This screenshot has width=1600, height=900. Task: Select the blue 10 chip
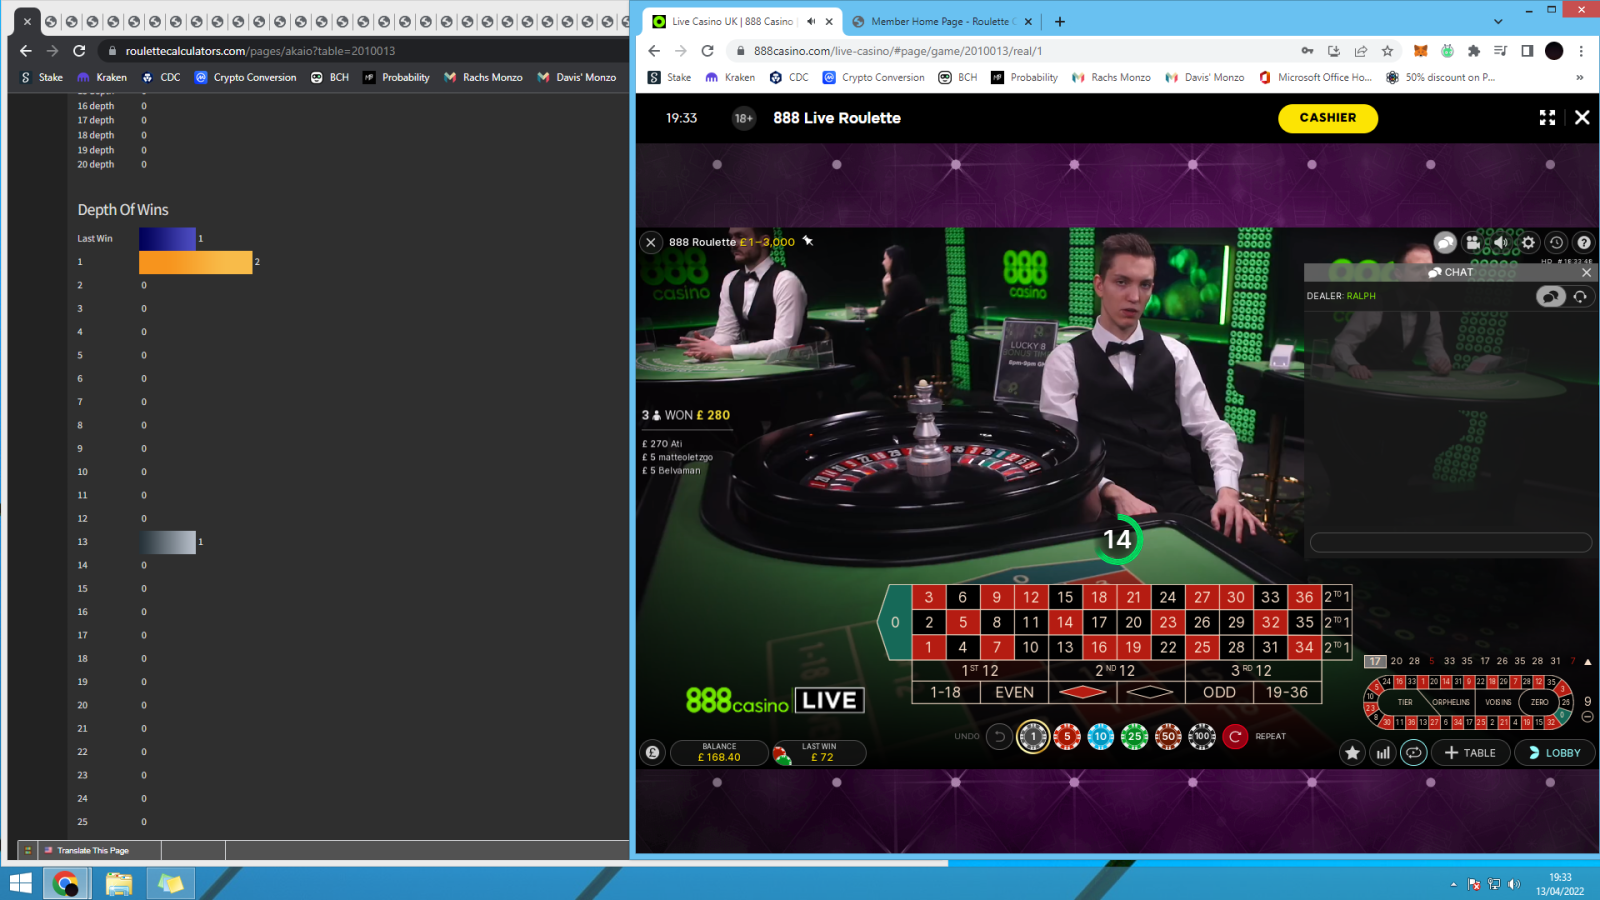click(1101, 736)
